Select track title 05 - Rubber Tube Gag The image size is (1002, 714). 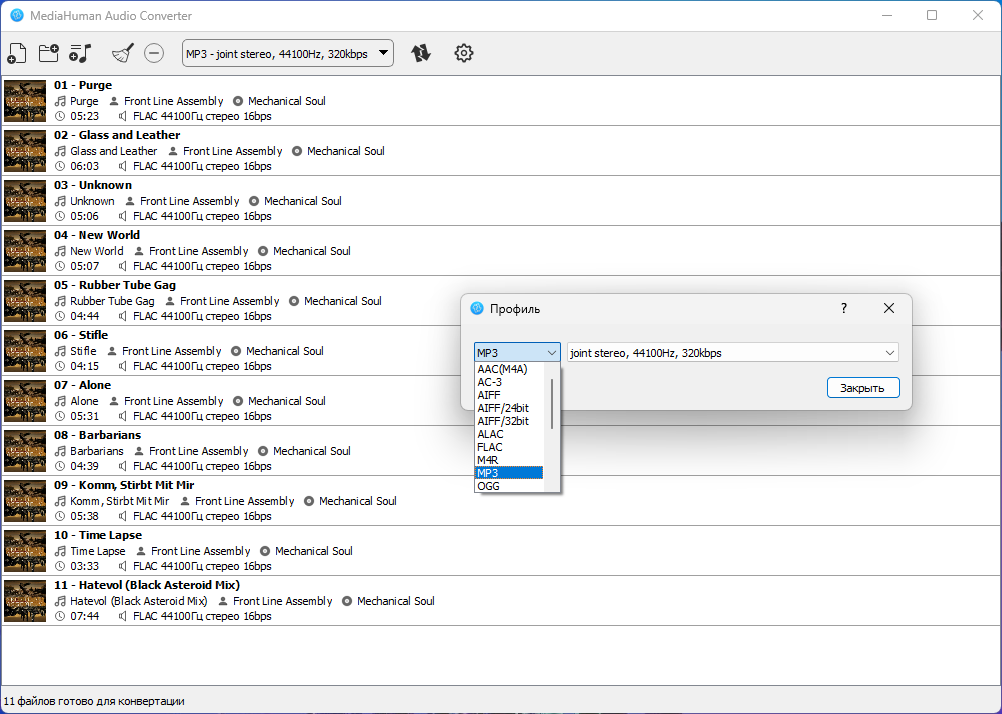click(x=115, y=285)
